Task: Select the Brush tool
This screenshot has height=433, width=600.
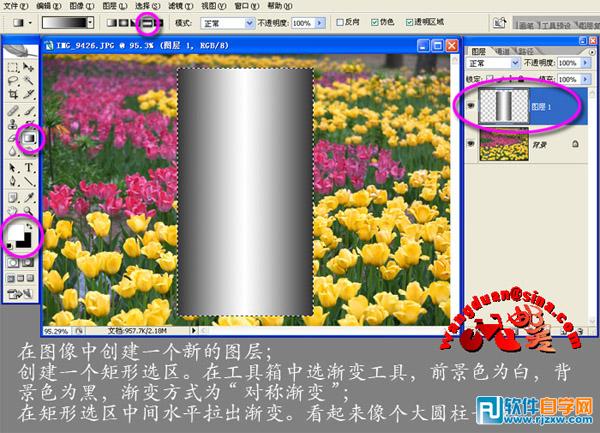Action: click(28, 111)
